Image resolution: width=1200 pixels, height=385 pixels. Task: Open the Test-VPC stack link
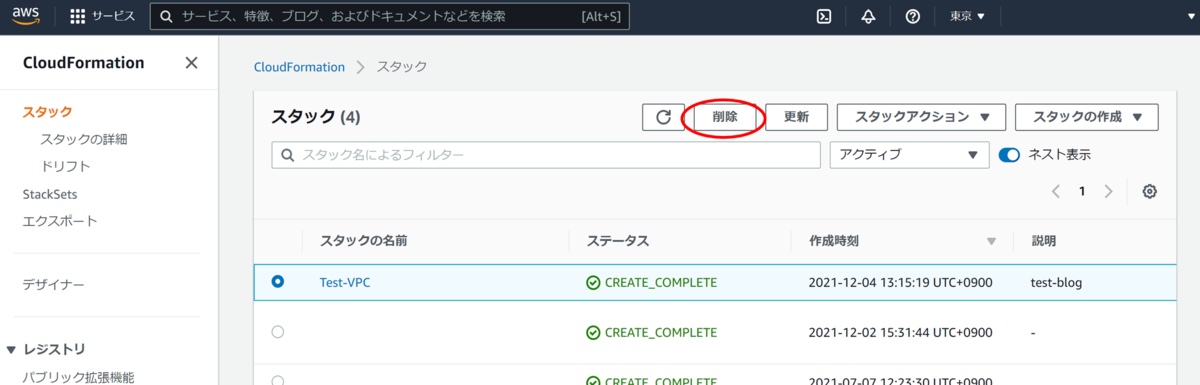[x=345, y=283]
